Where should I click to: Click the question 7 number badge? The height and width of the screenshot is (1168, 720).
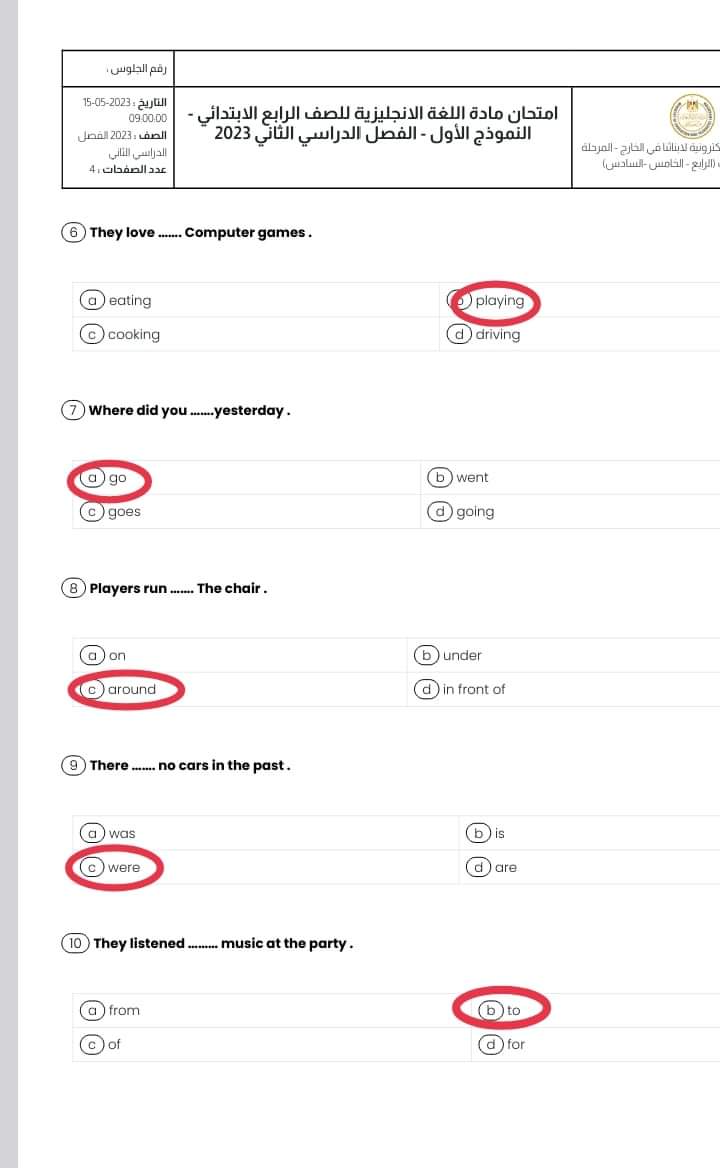click(73, 410)
